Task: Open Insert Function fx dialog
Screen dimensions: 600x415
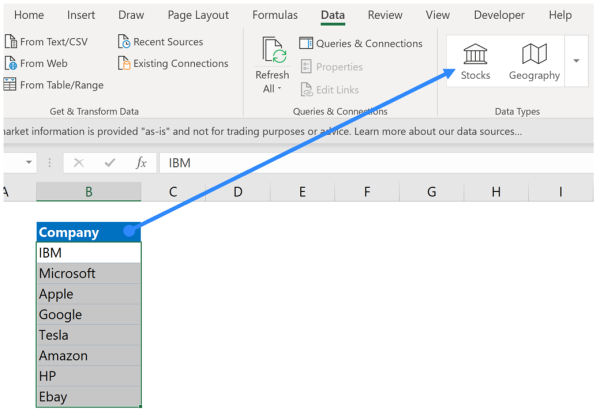Action: (141, 163)
